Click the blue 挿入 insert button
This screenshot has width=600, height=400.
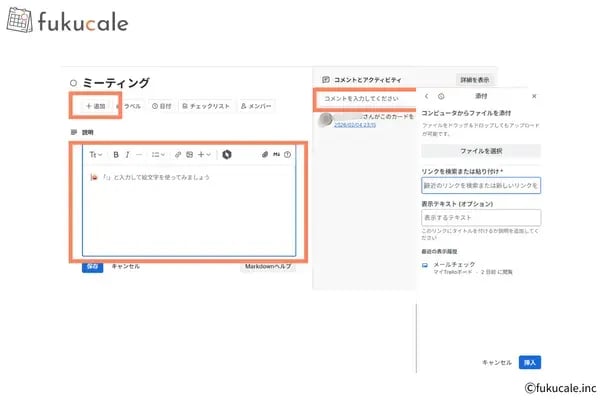[x=530, y=362]
